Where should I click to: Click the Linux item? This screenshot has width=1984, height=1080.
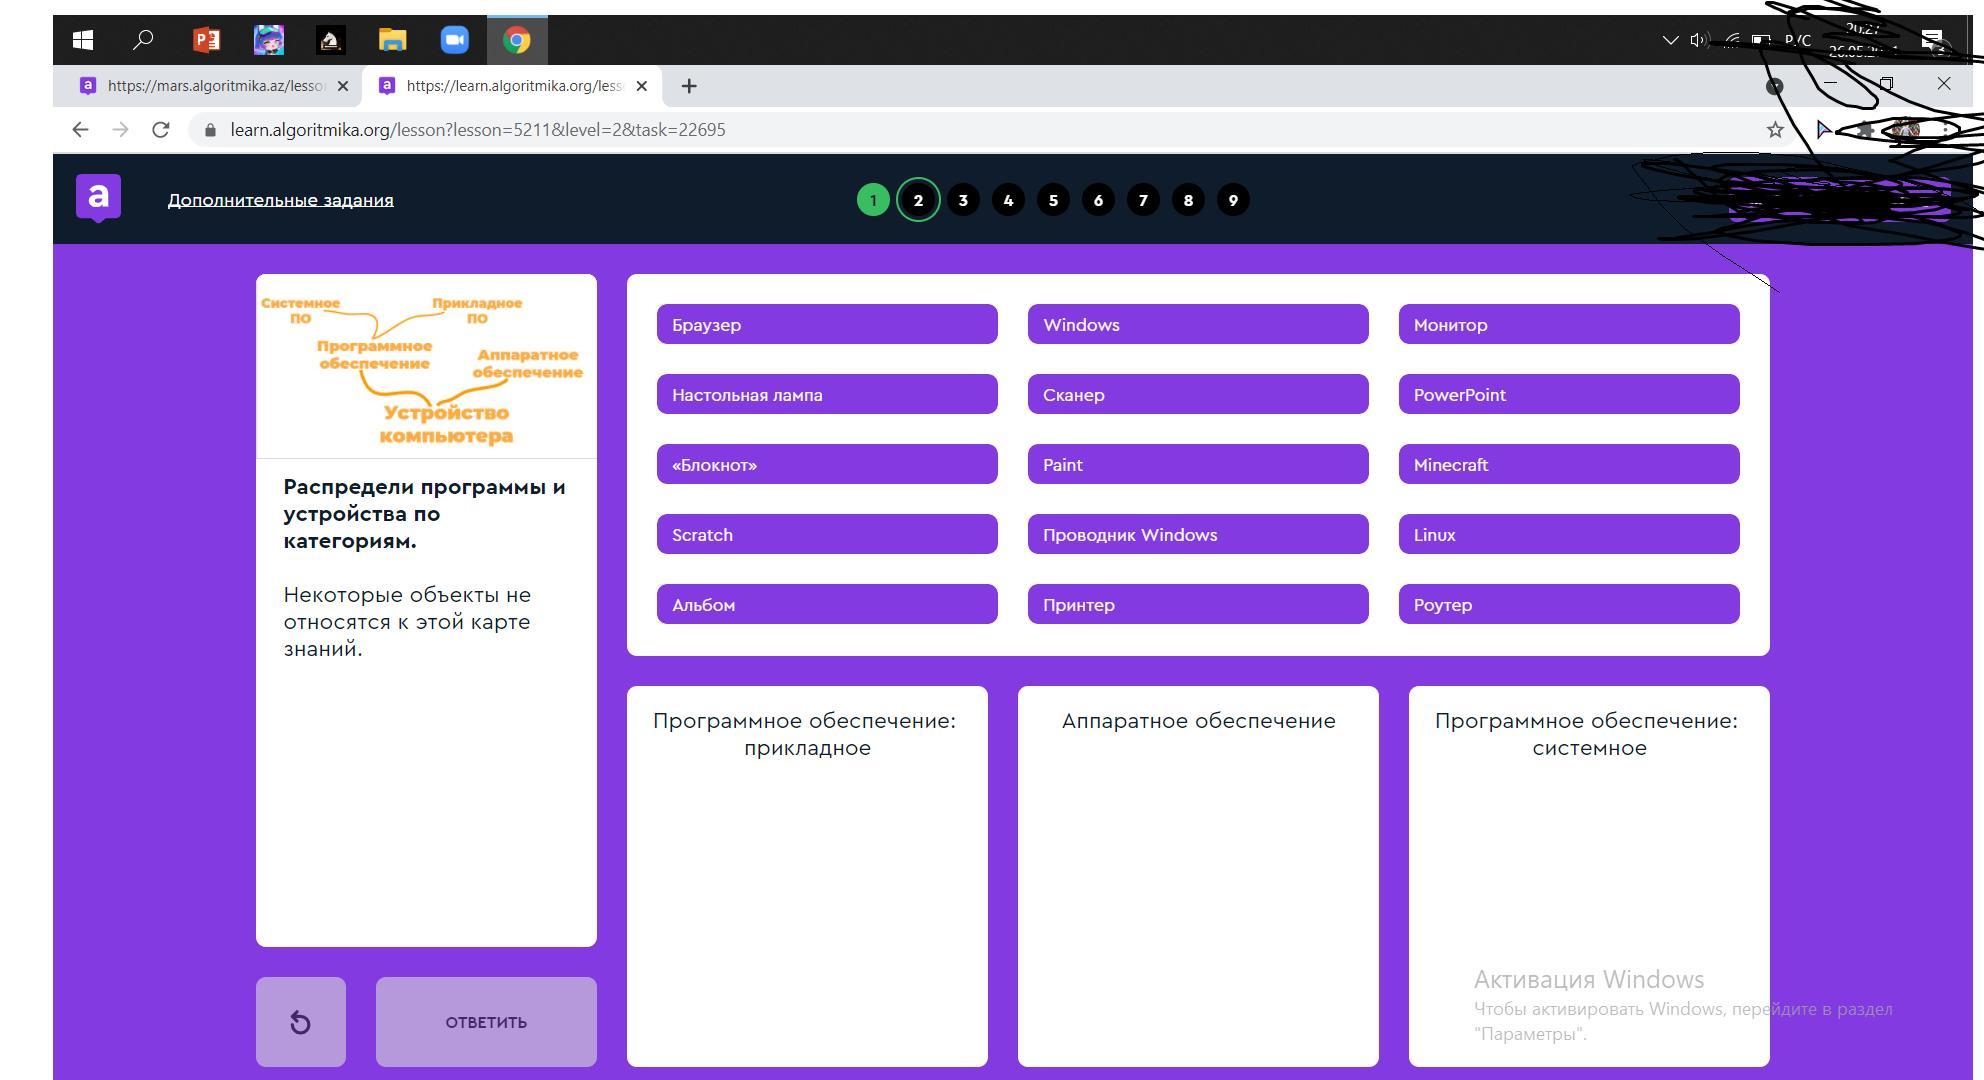[x=1569, y=534]
